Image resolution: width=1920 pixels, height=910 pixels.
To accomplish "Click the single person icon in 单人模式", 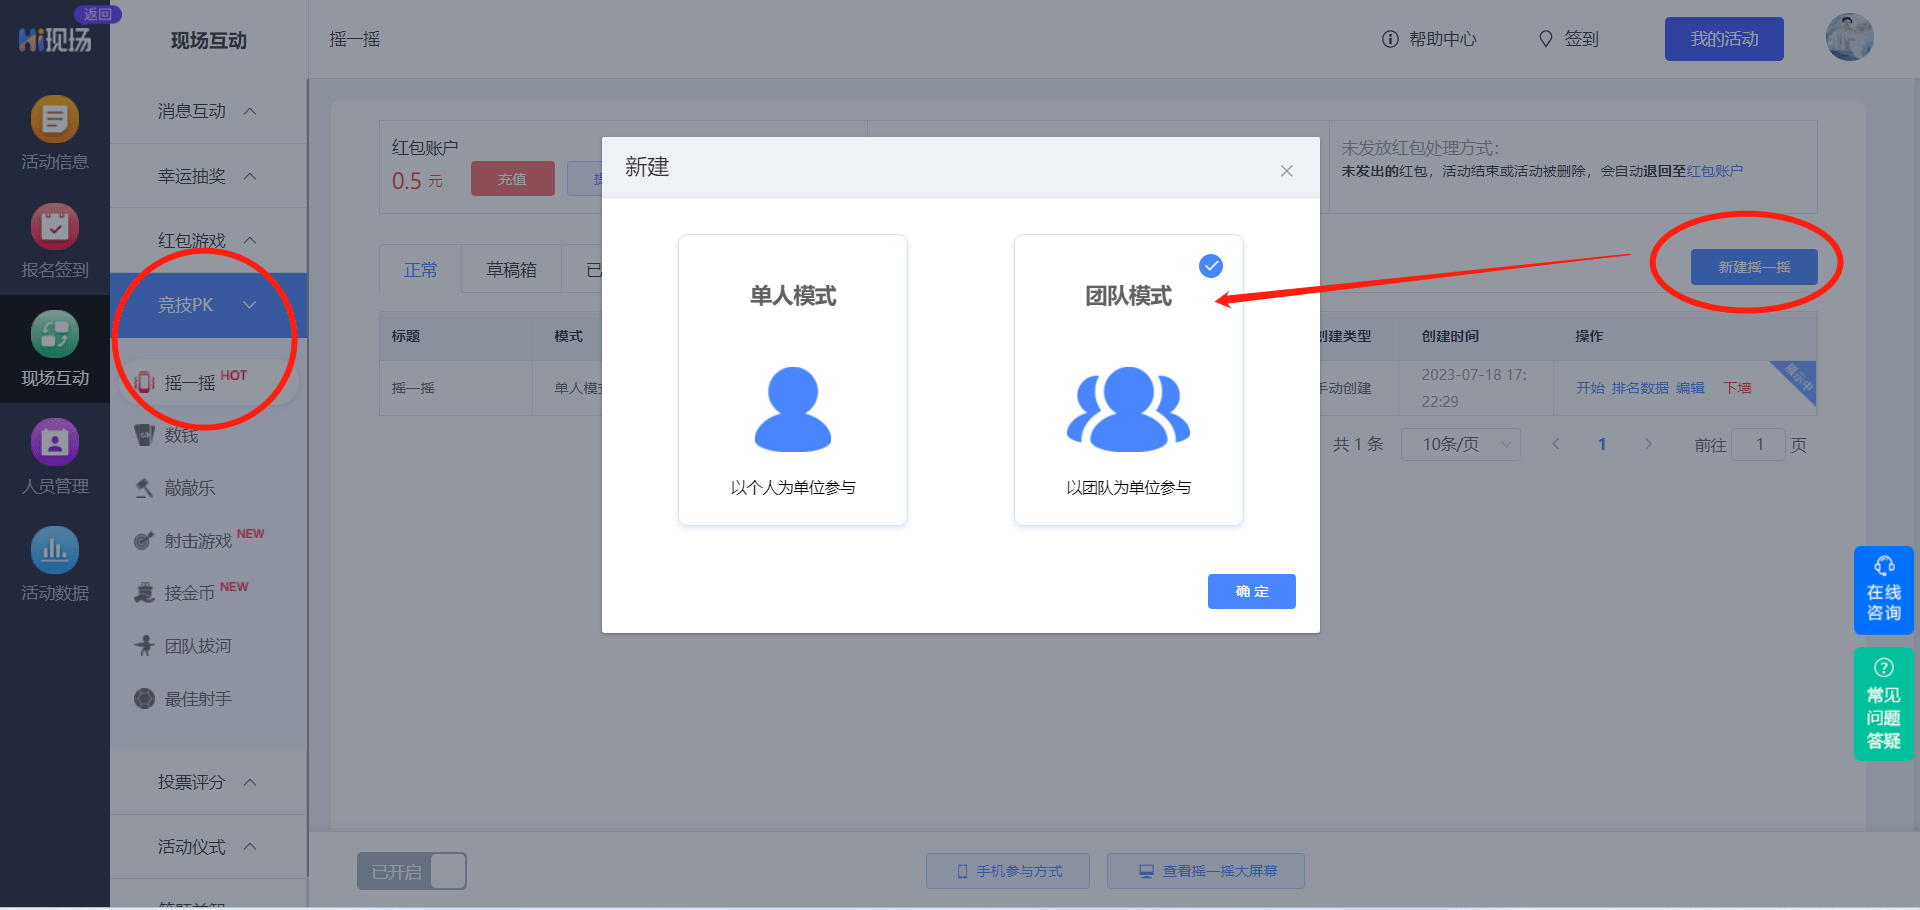I will [x=793, y=409].
